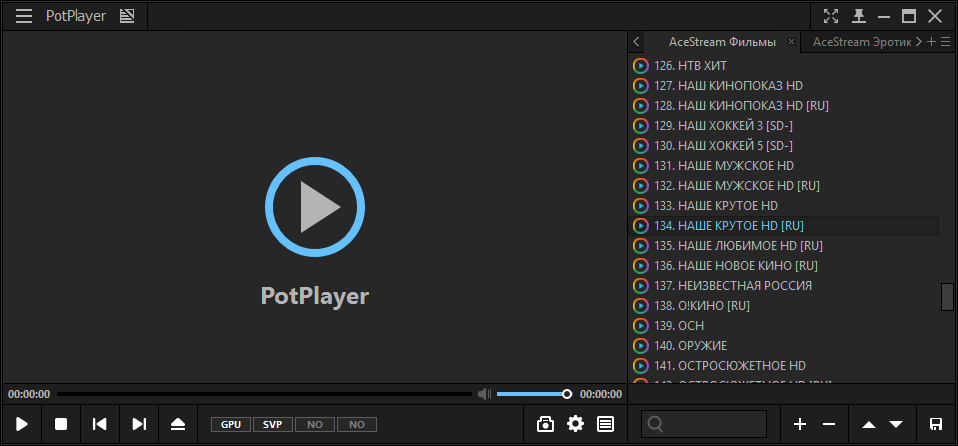Click the stream icon beside 137. НЕИЗВЕСТНАЯ РОССИЯ
The height and width of the screenshot is (446, 958).
coord(640,286)
